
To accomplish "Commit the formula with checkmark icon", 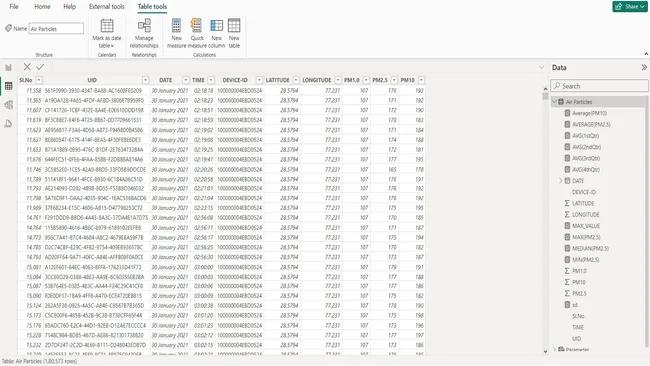I will click(40, 67).
